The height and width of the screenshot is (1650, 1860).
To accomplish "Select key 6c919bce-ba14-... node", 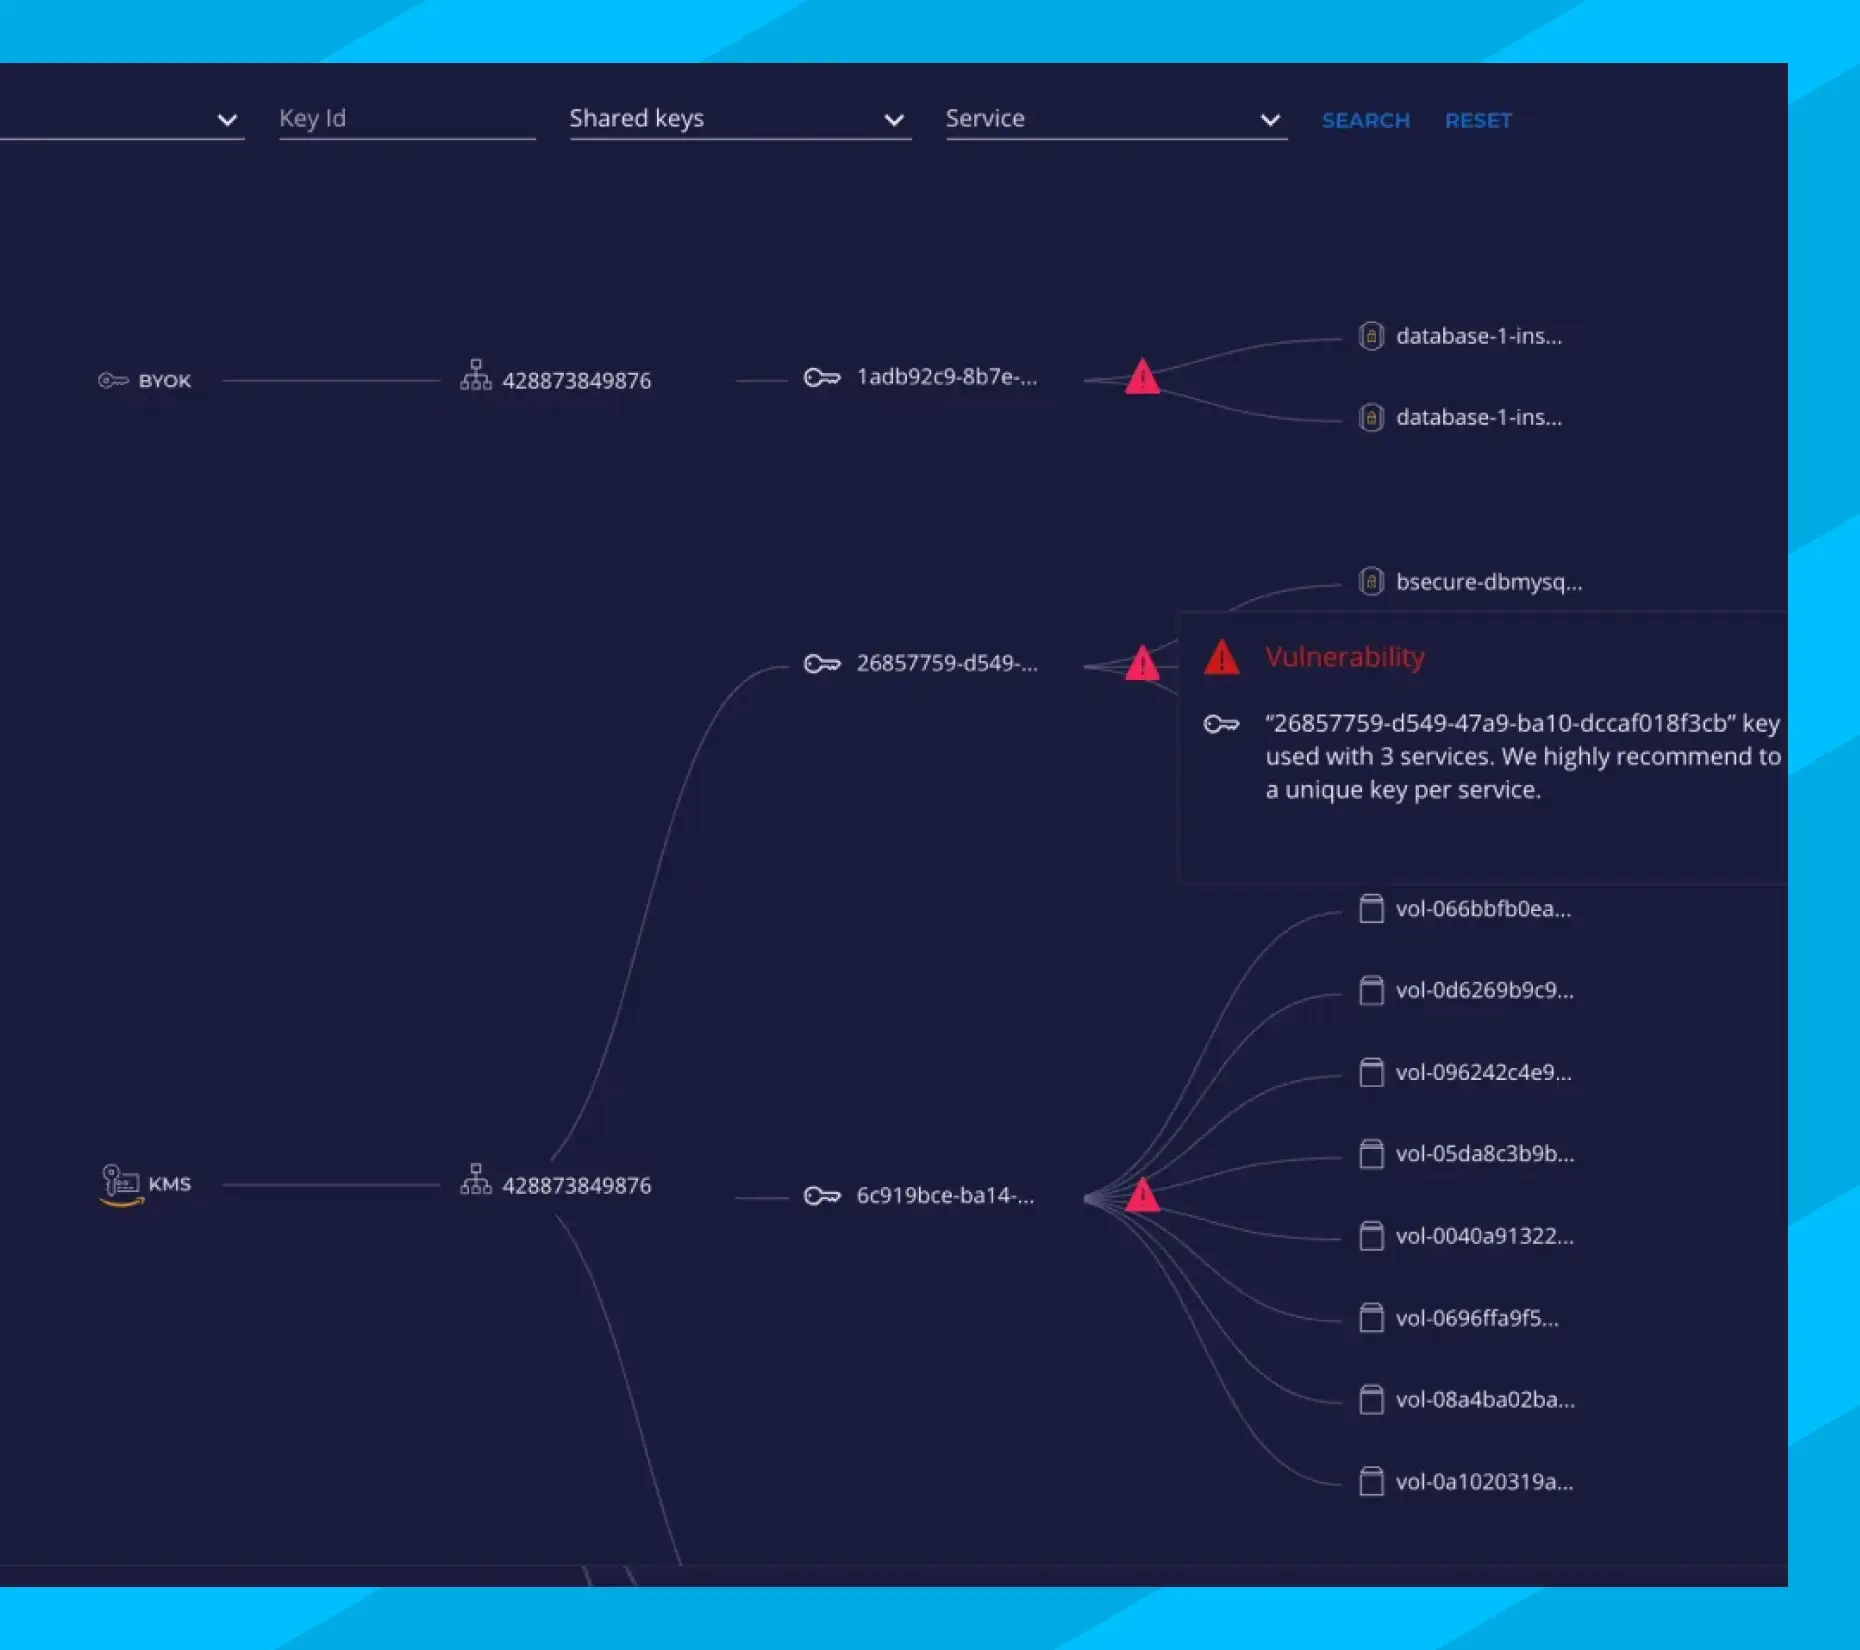I will 945,1196.
